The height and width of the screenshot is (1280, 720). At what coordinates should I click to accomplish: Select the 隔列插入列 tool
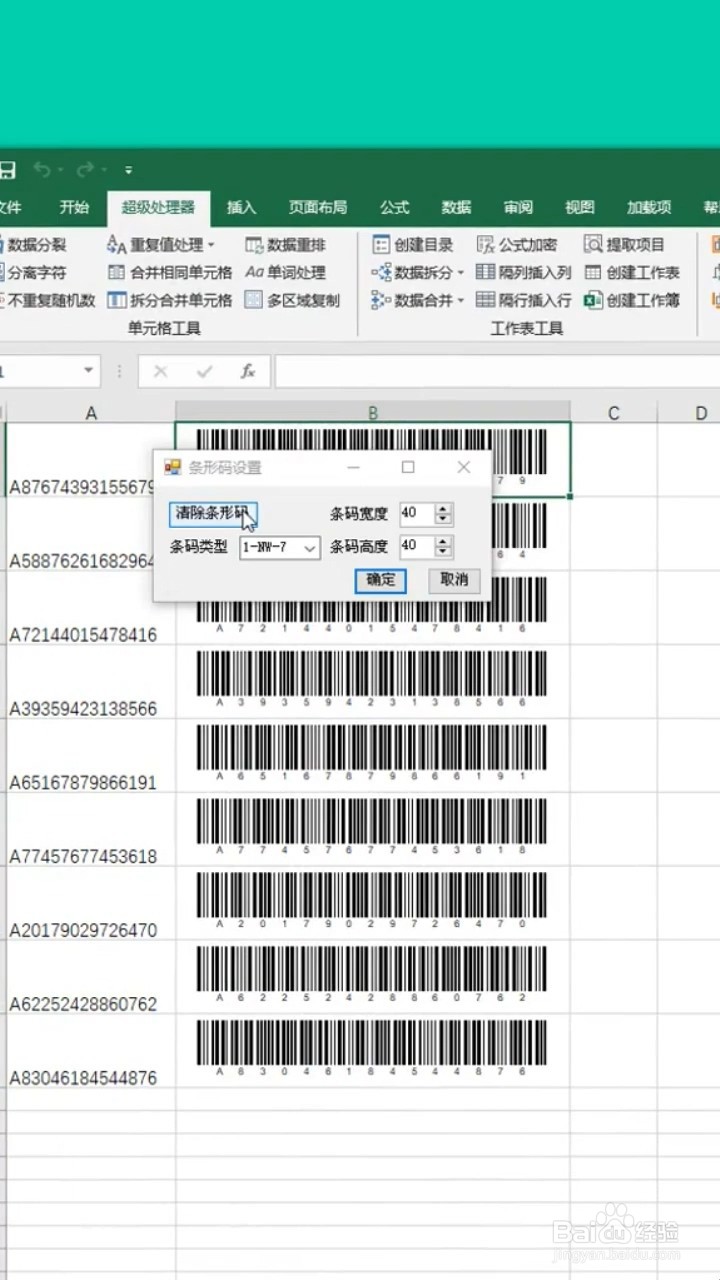pyautogui.click(x=523, y=272)
